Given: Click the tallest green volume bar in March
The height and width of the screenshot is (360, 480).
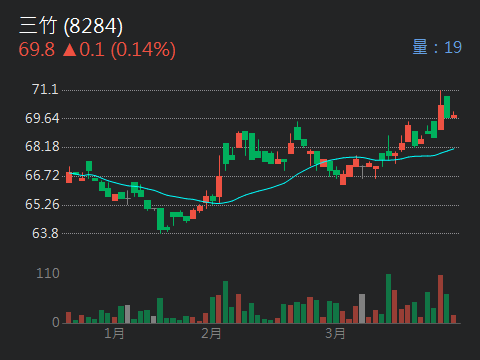Looking at the screenshot, I should pyautogui.click(x=388, y=299).
